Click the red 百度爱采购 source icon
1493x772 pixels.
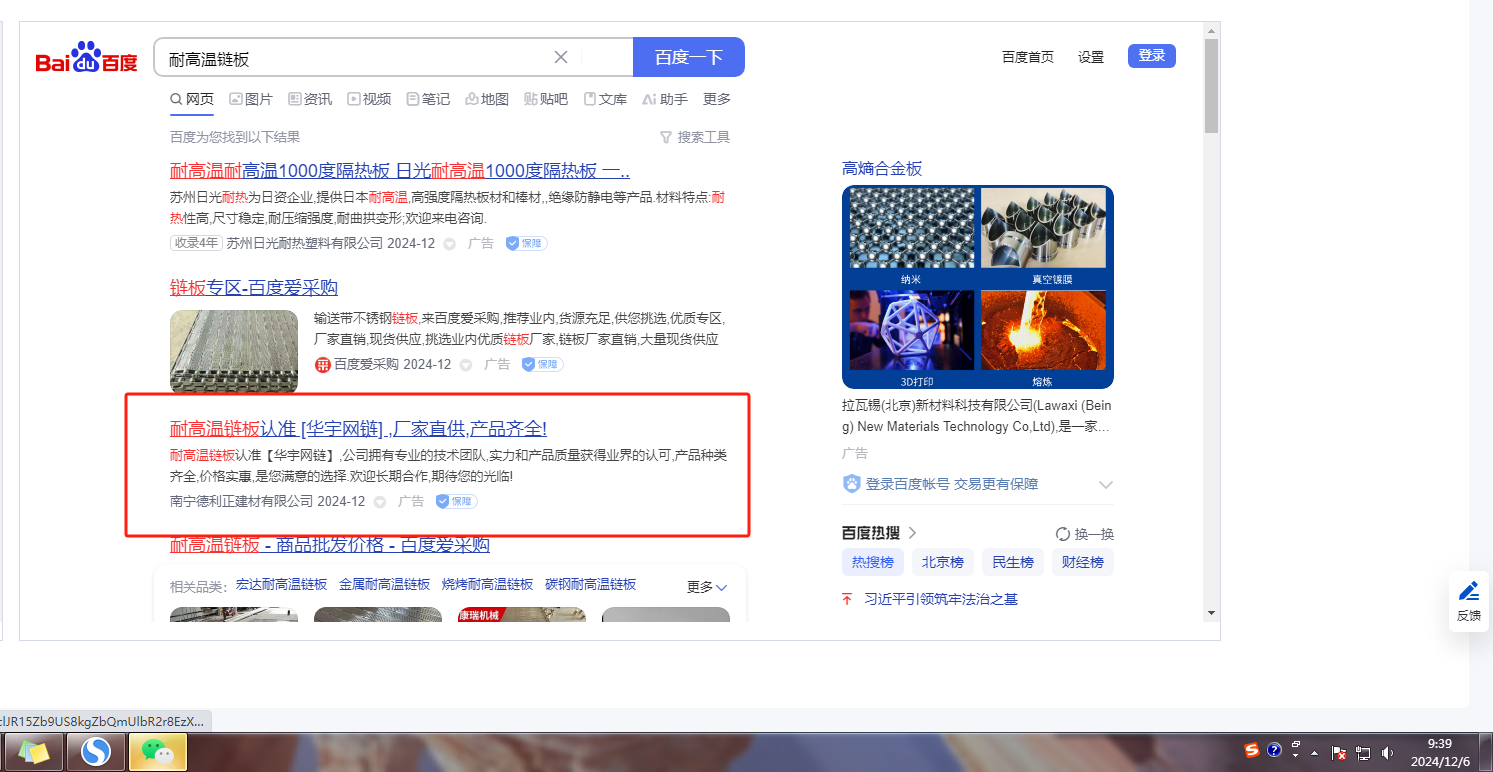pos(322,365)
